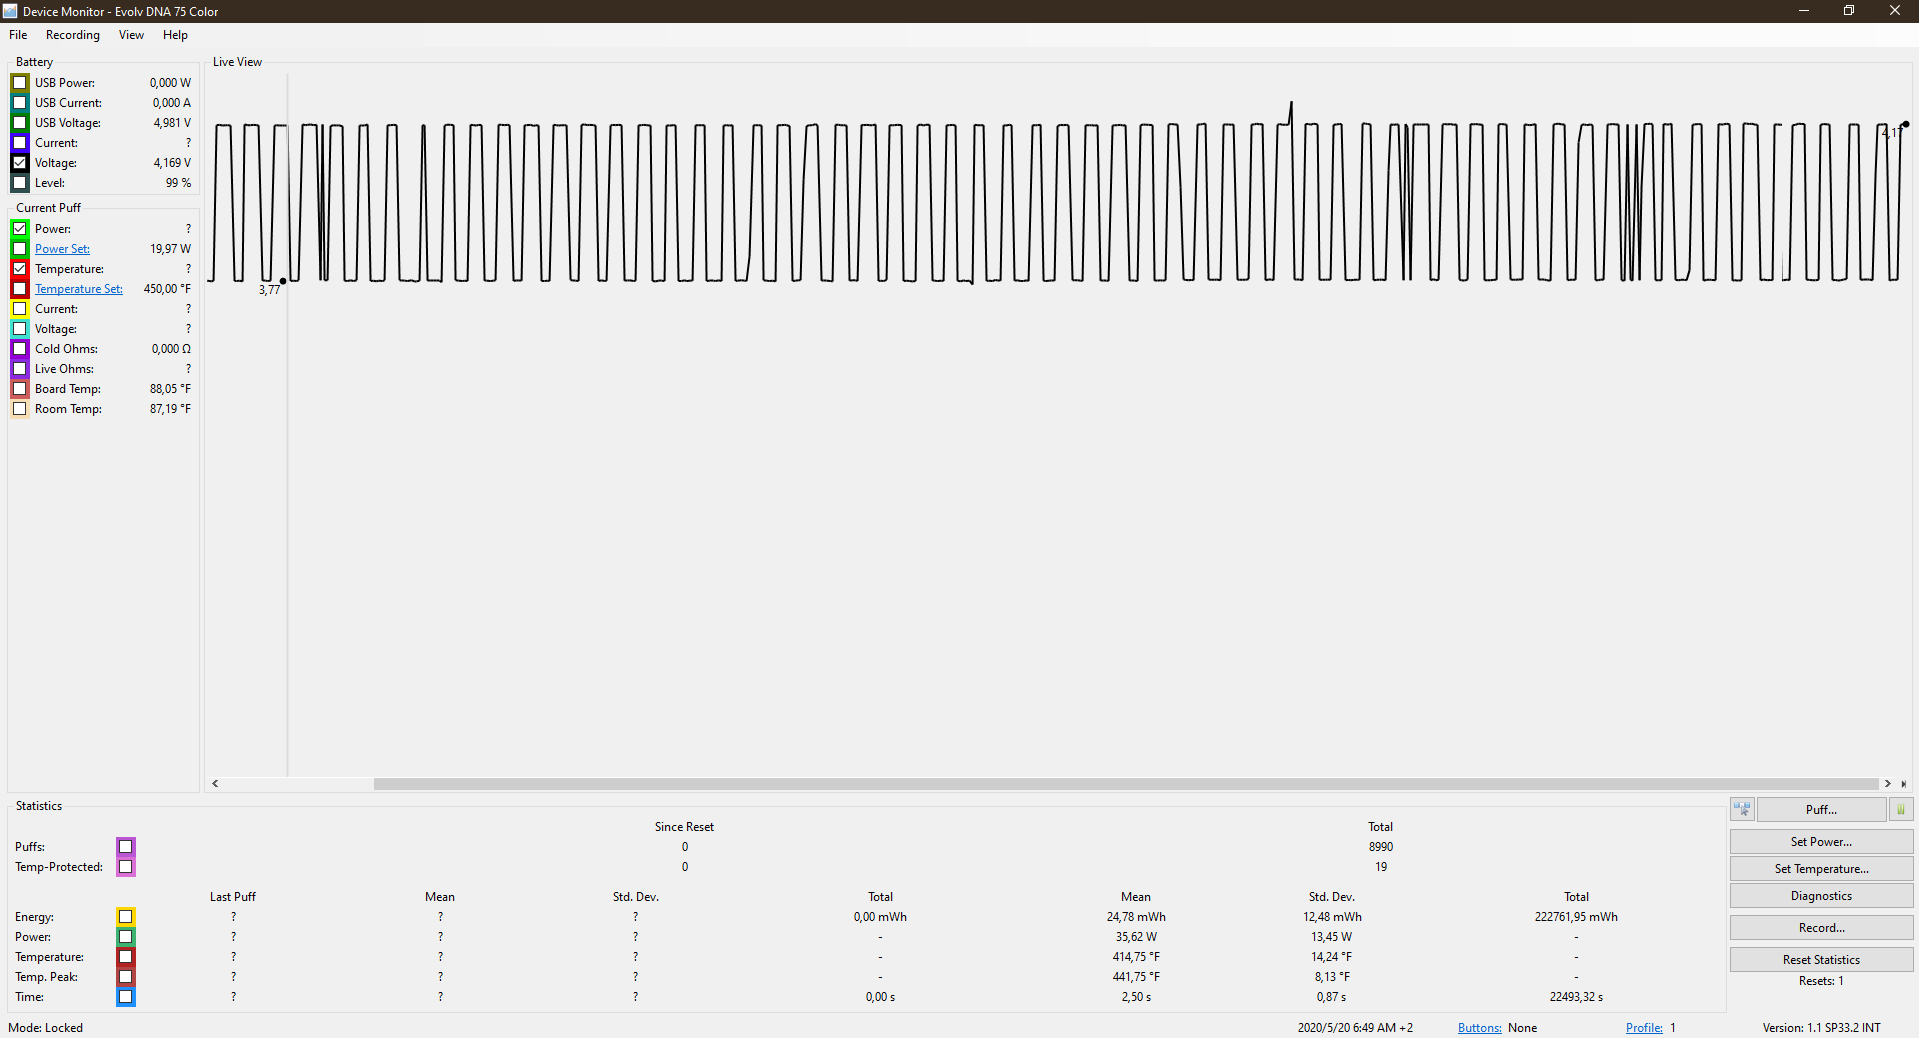1919x1038 pixels.
Task: Enable the USB Power checkbox
Action: 20,83
